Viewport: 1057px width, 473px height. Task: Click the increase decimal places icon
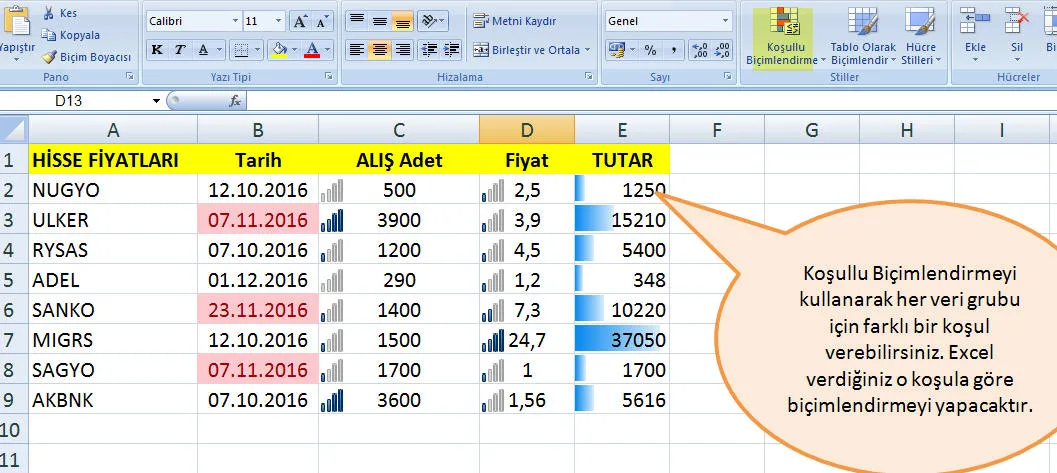pos(699,50)
